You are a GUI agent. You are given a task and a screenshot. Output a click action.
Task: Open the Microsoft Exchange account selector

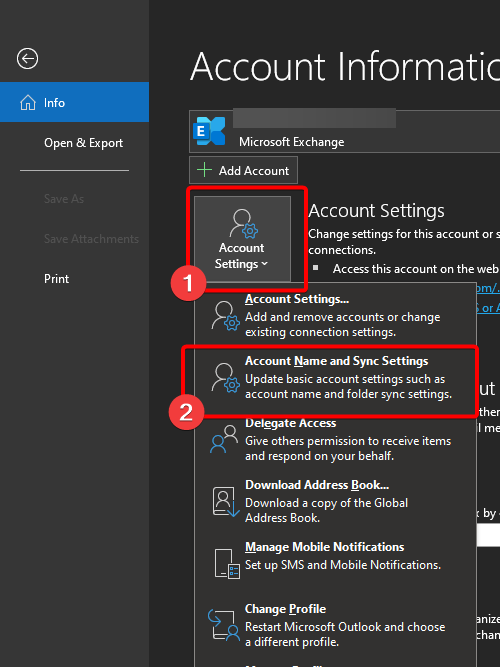click(x=345, y=131)
